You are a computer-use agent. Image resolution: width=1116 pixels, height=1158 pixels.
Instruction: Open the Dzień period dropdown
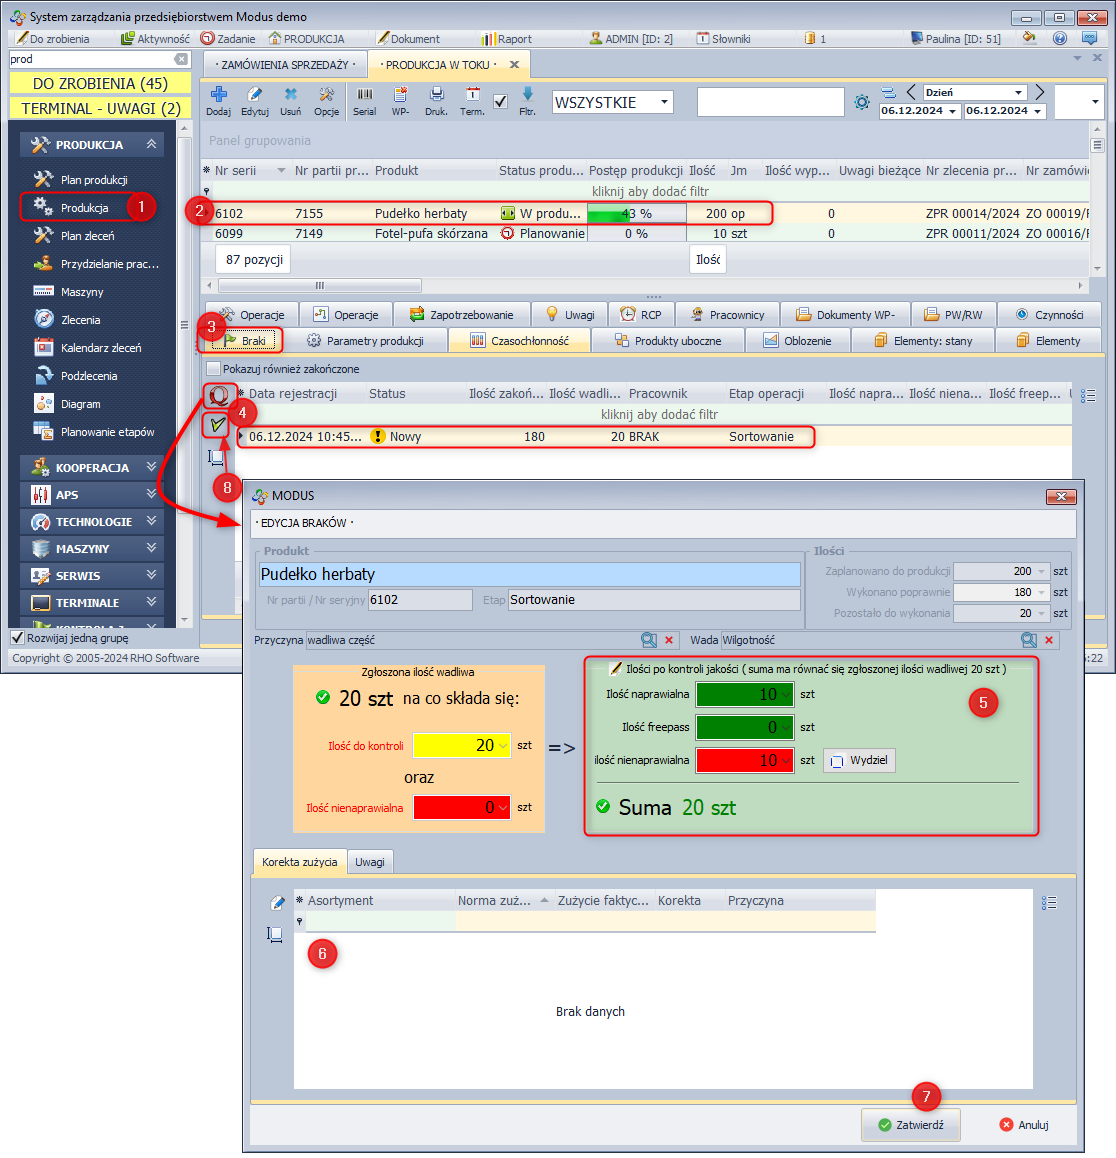tap(1018, 92)
